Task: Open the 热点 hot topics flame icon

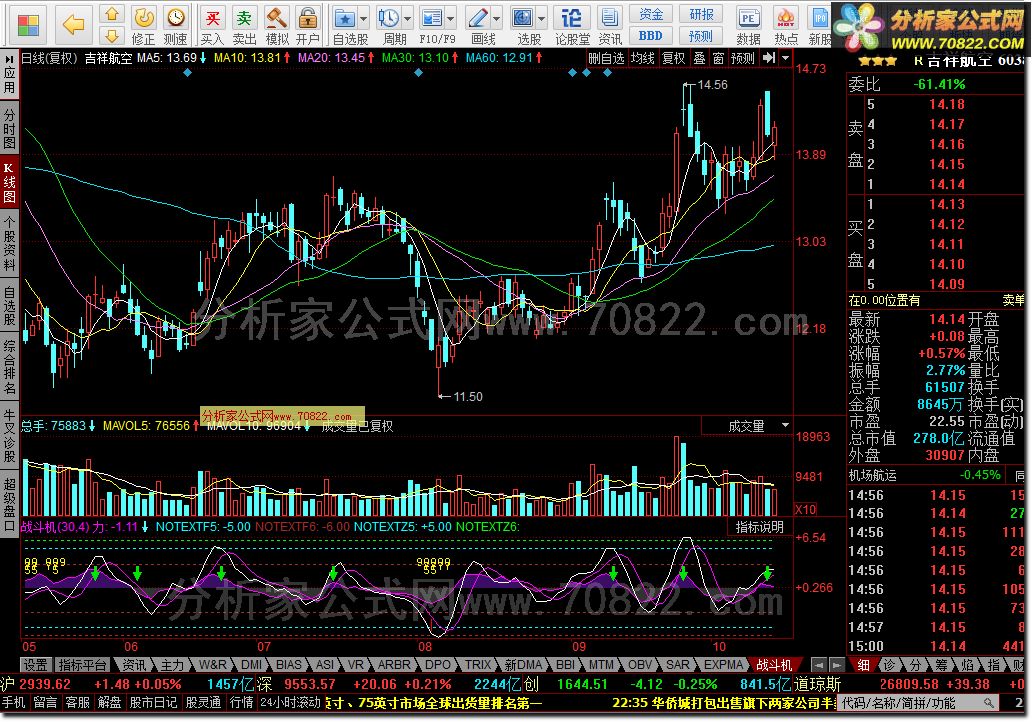Action: (786, 25)
